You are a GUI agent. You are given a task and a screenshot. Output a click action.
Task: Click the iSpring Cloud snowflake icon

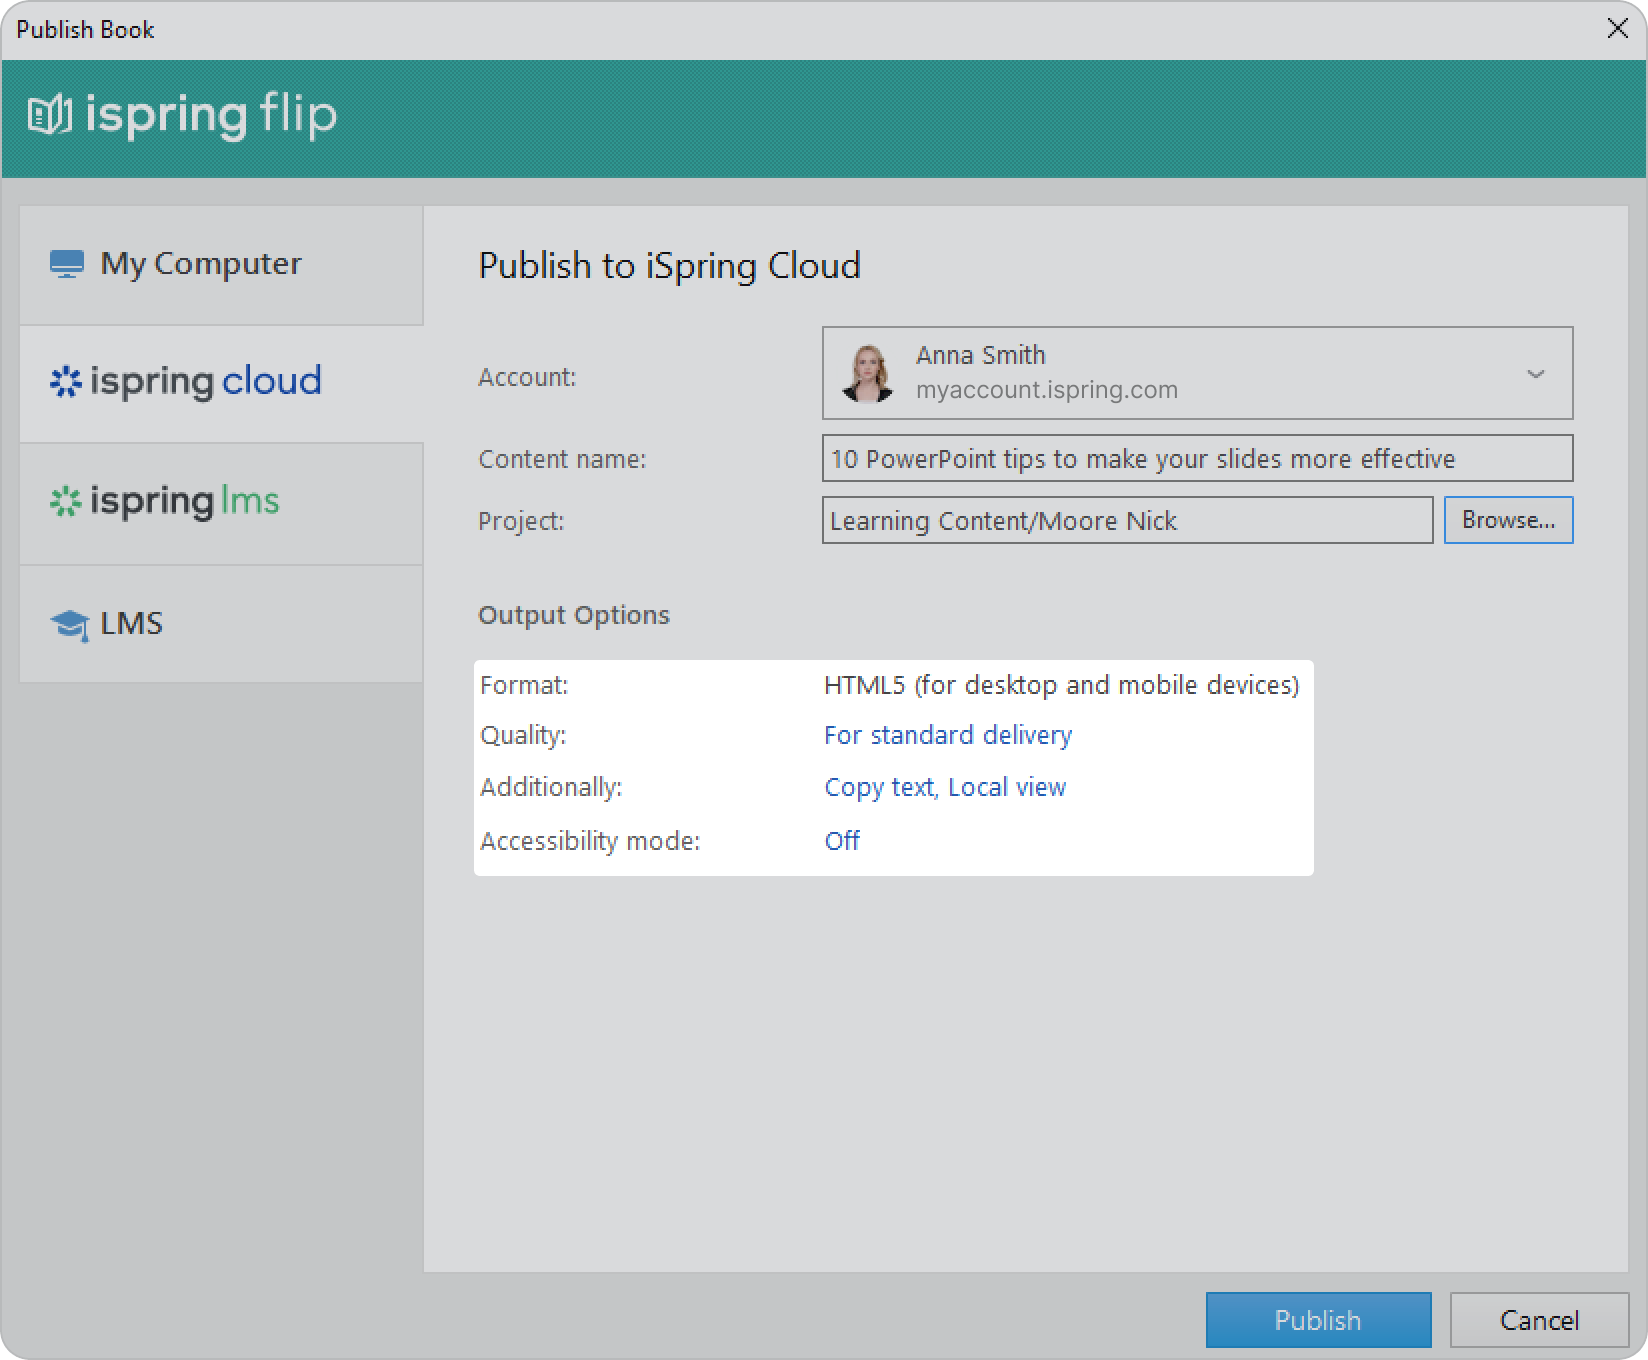[x=65, y=382]
